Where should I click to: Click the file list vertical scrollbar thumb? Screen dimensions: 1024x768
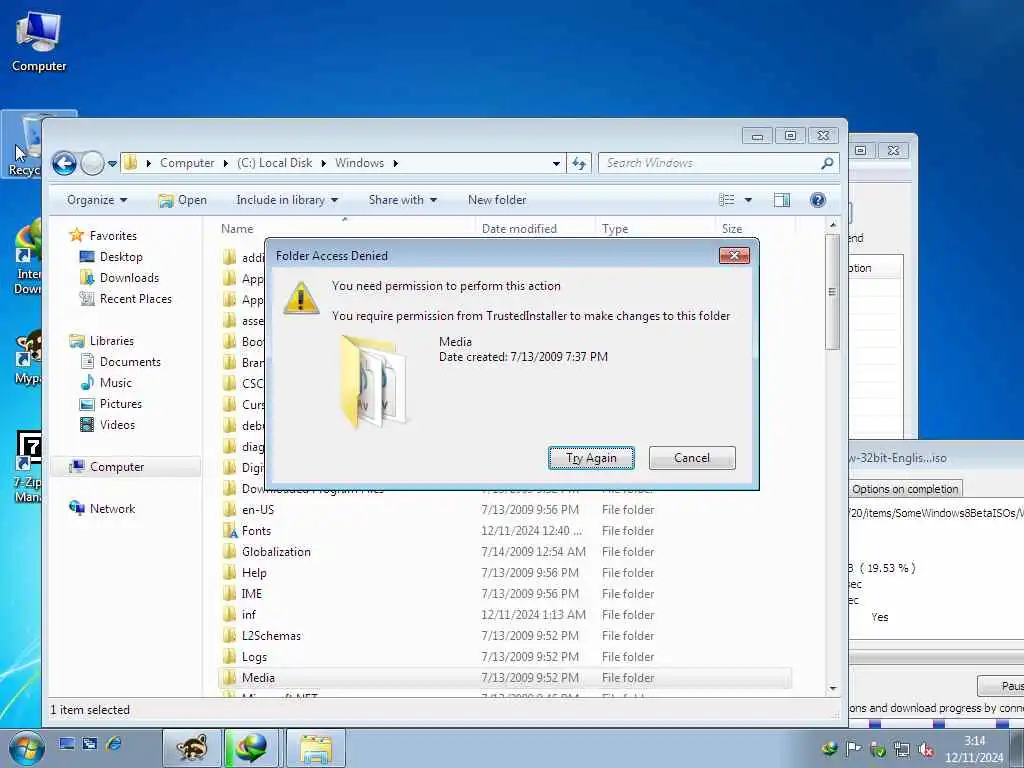[832, 291]
